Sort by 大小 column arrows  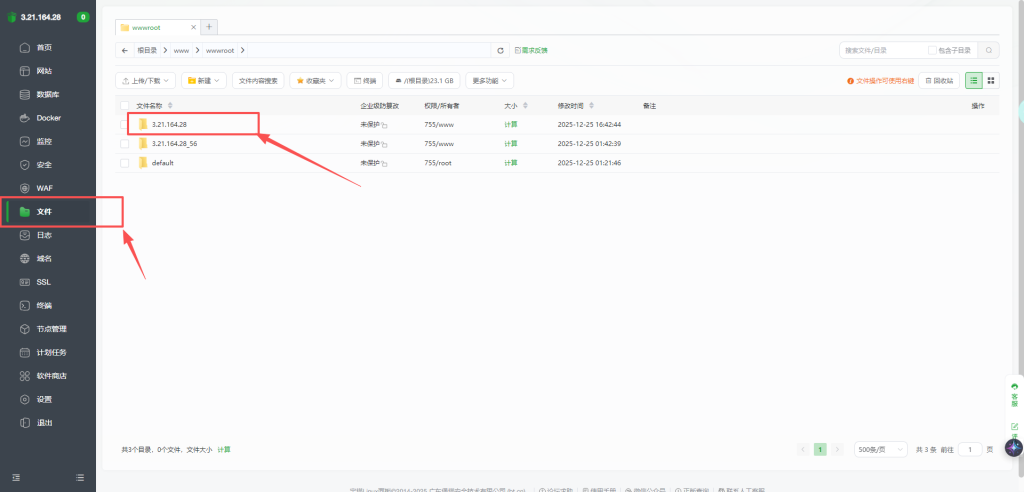526,105
